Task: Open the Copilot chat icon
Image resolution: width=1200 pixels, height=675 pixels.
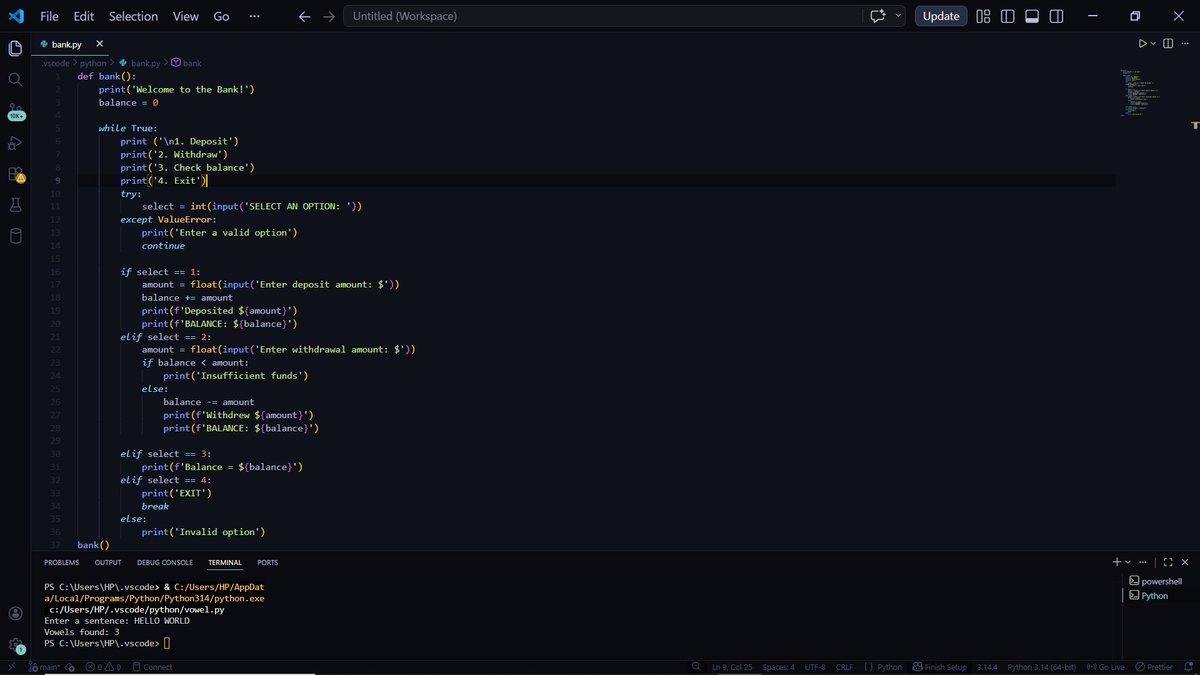Action: [878, 16]
